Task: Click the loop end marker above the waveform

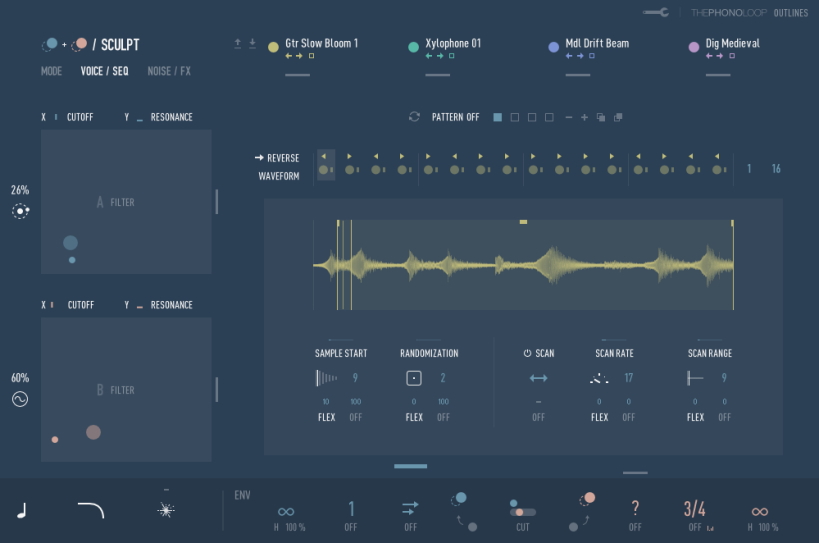Action: click(732, 223)
